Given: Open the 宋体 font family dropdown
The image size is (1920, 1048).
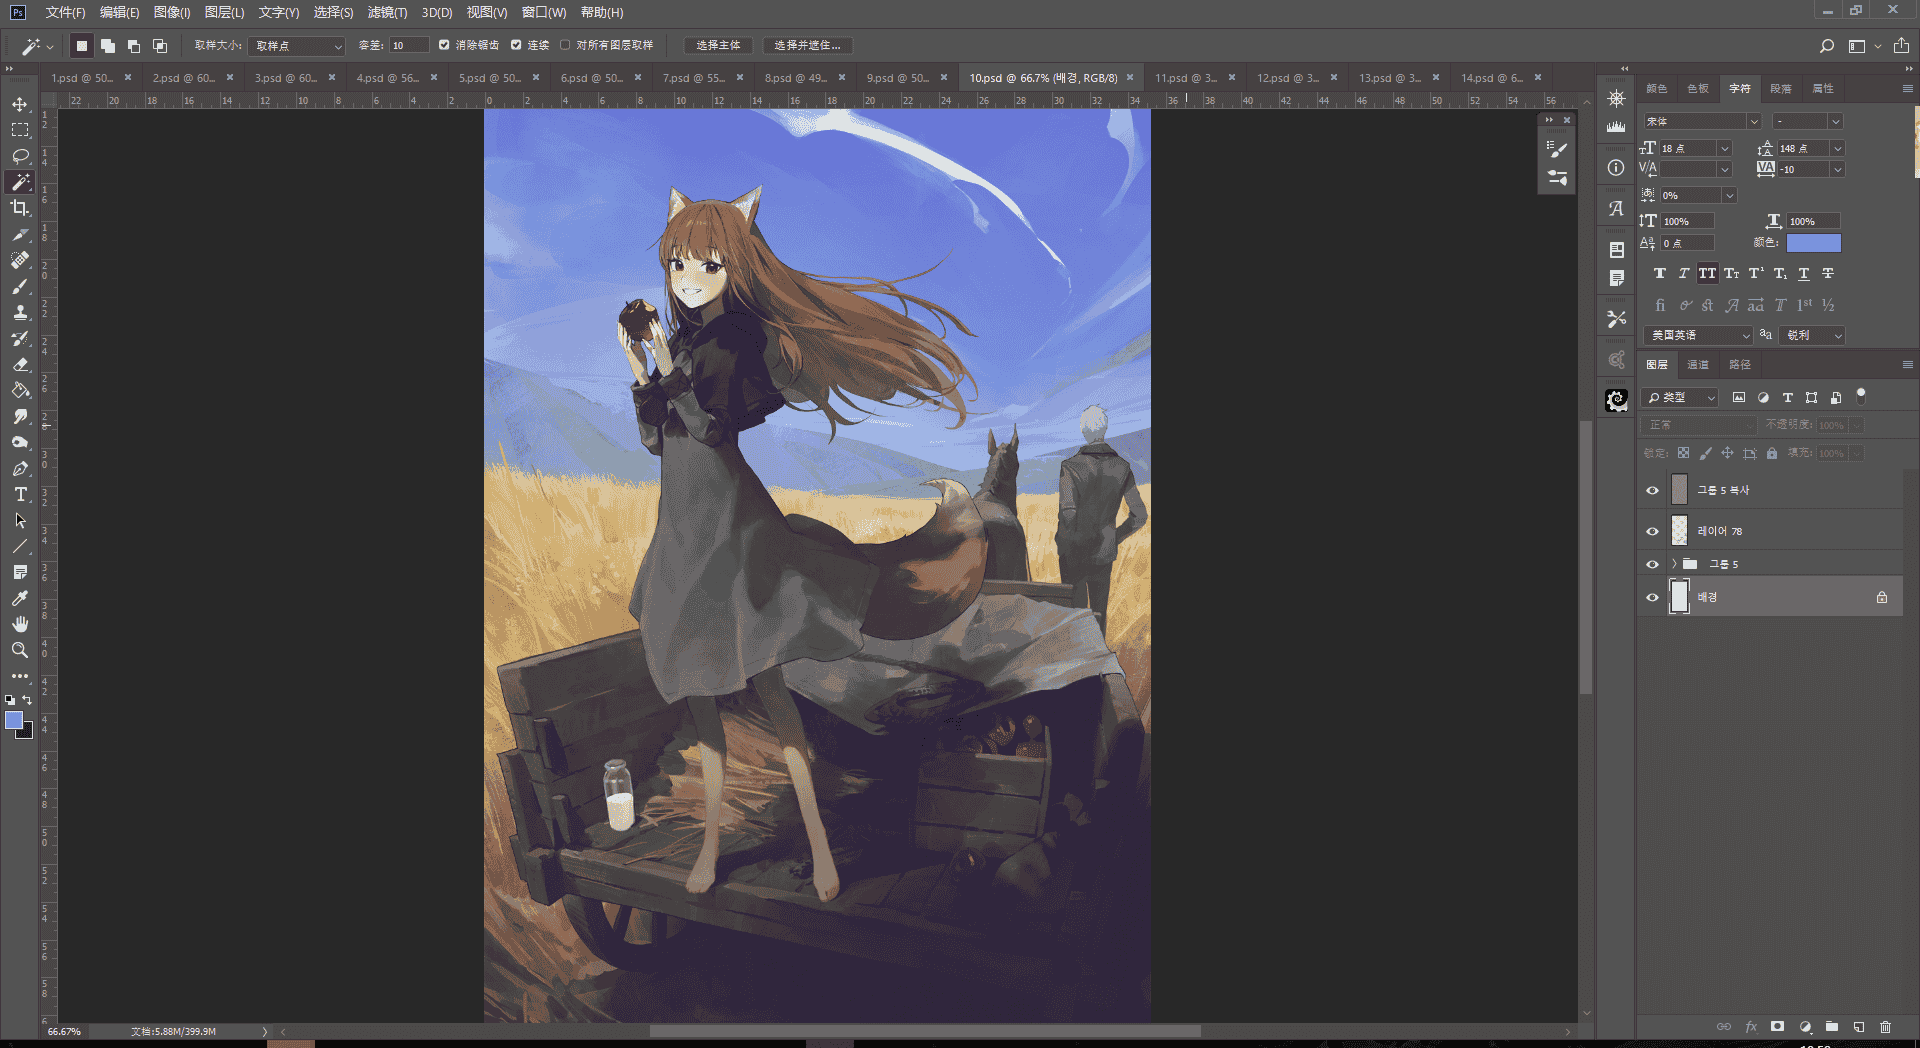Looking at the screenshot, I should [1702, 121].
